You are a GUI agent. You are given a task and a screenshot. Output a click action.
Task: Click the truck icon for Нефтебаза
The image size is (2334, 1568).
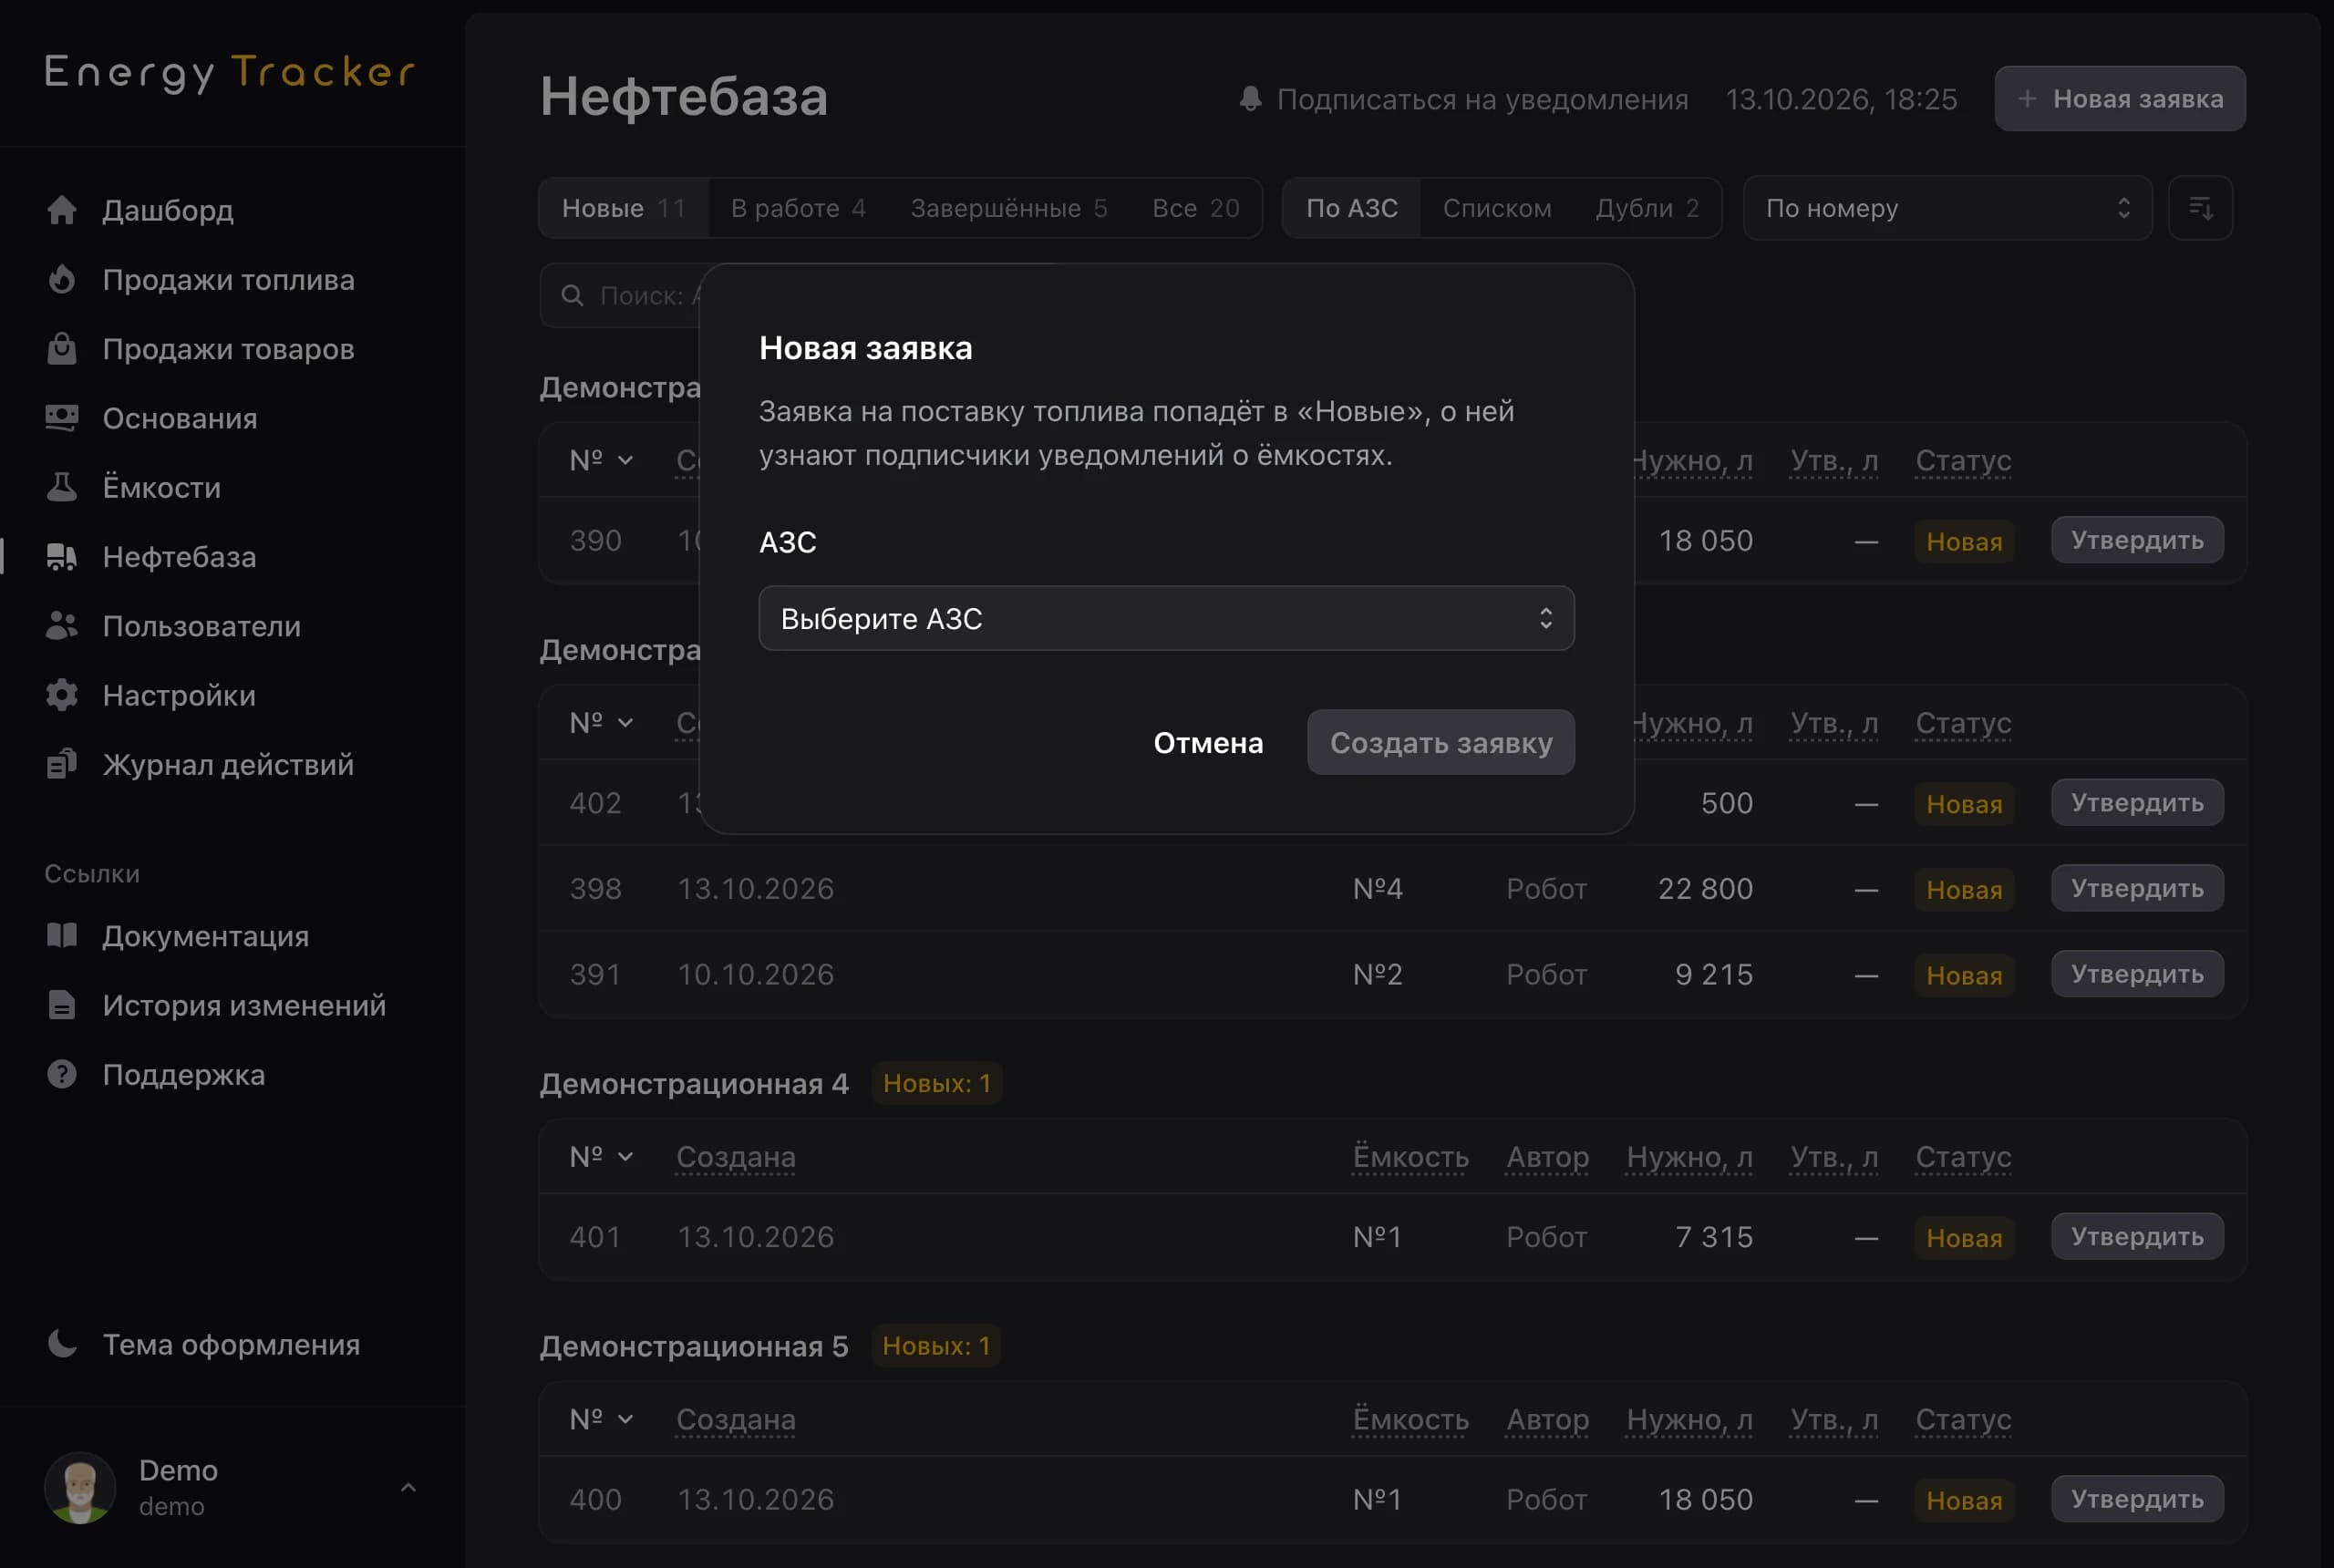tap(62, 556)
